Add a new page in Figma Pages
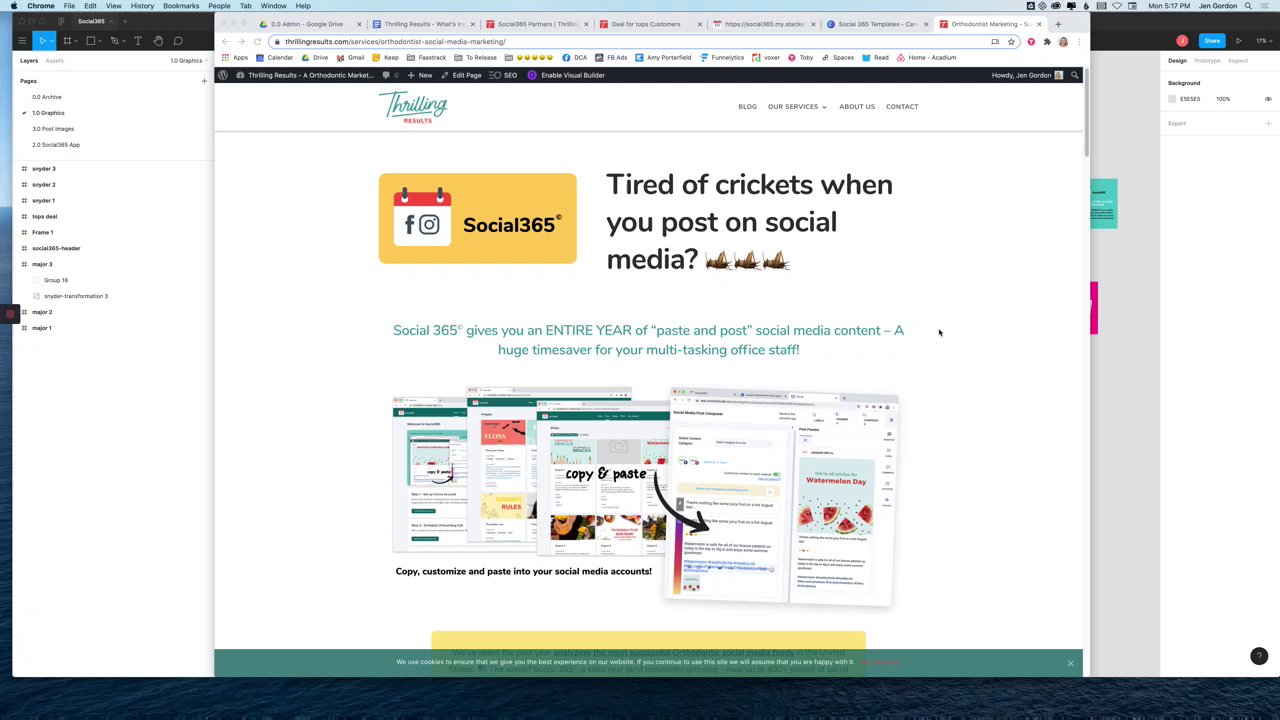Screen dimensions: 1280x720 (204, 81)
